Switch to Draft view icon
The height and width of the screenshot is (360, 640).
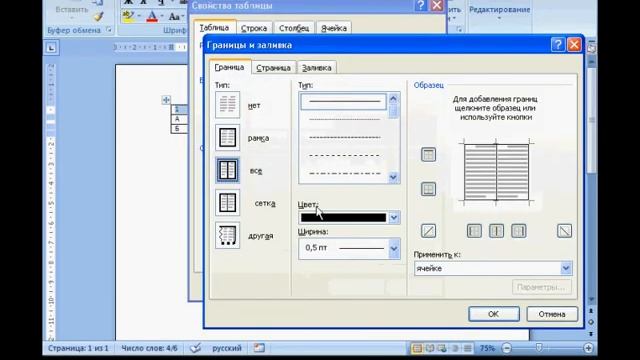pyautogui.click(x=467, y=348)
